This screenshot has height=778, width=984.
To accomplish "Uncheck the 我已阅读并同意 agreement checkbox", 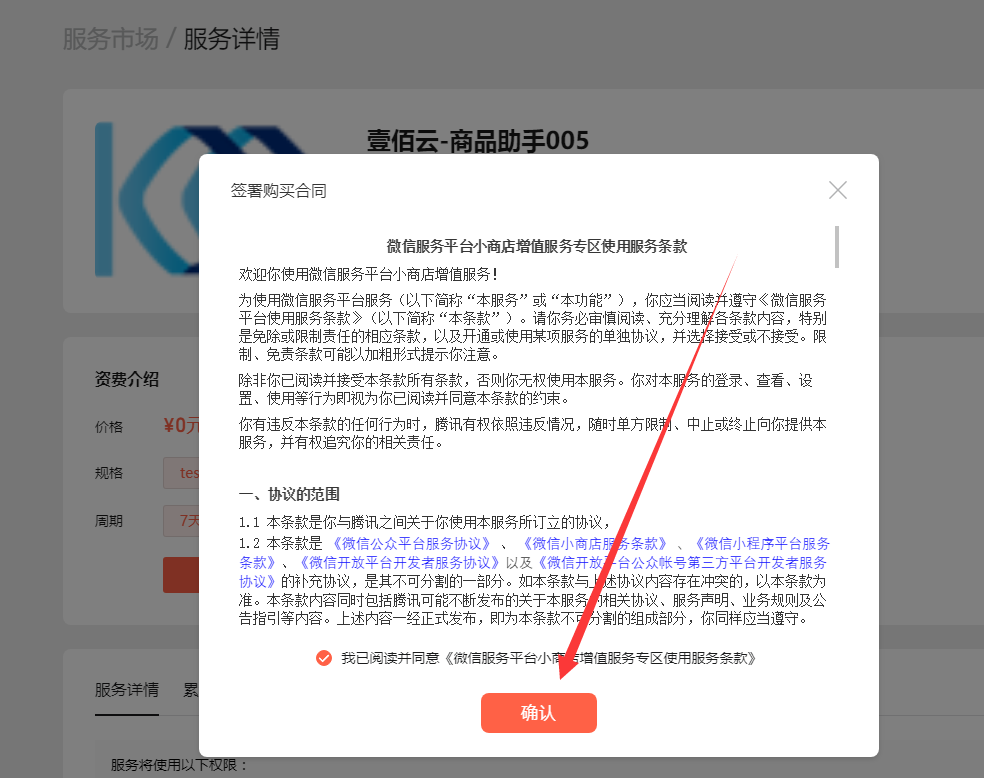I will pyautogui.click(x=324, y=658).
